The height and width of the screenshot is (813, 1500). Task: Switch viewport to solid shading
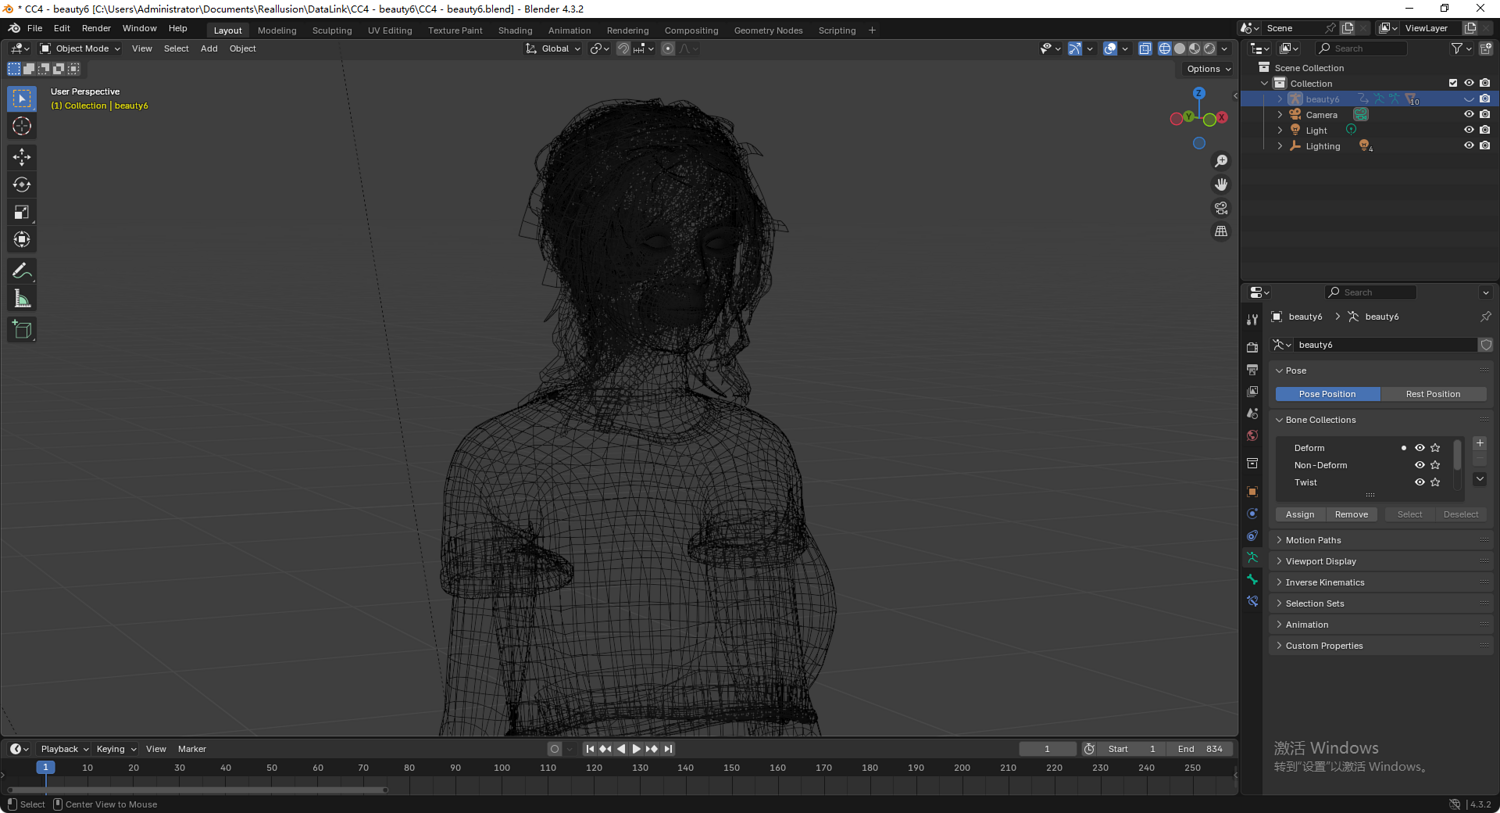1179,49
